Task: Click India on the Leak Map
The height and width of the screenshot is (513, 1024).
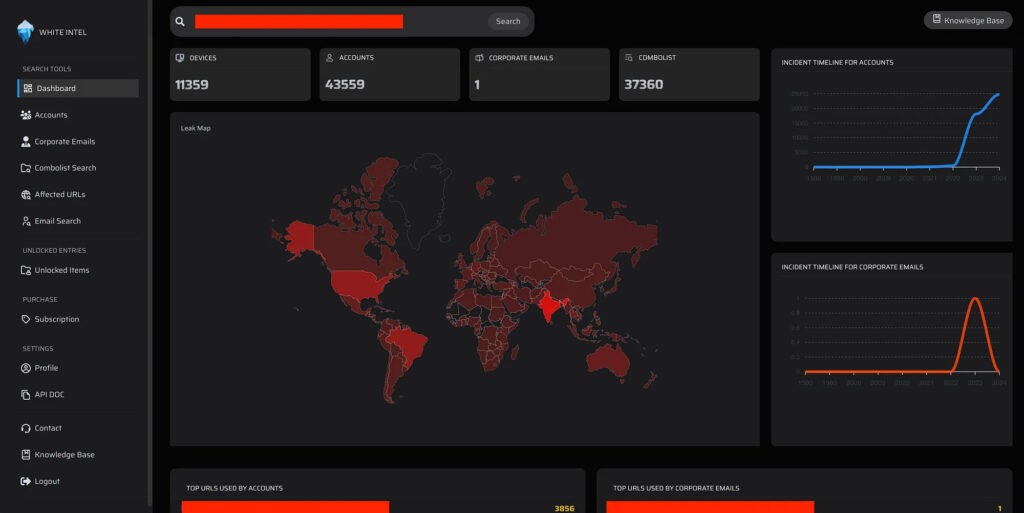Action: [549, 305]
